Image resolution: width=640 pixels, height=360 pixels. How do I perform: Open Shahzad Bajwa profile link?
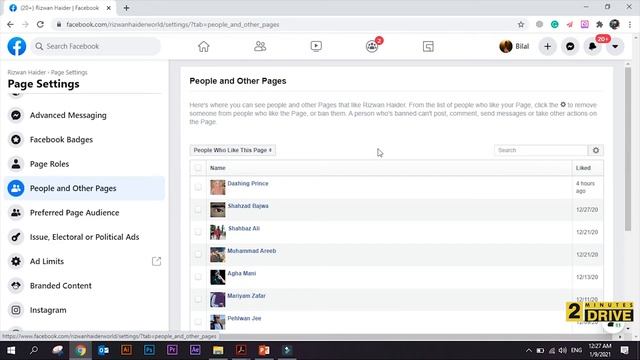point(248,206)
